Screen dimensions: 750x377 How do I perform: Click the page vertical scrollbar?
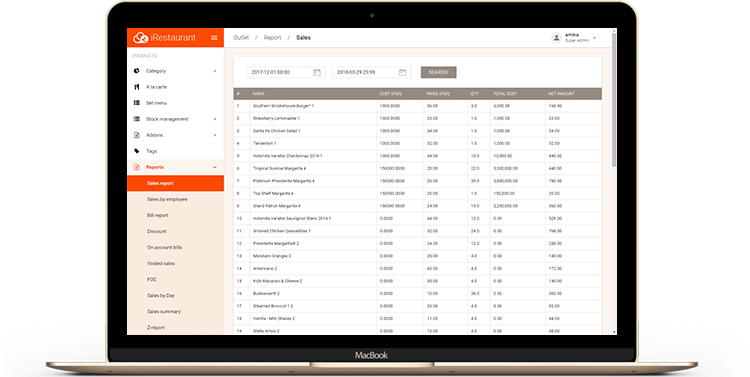point(614,181)
